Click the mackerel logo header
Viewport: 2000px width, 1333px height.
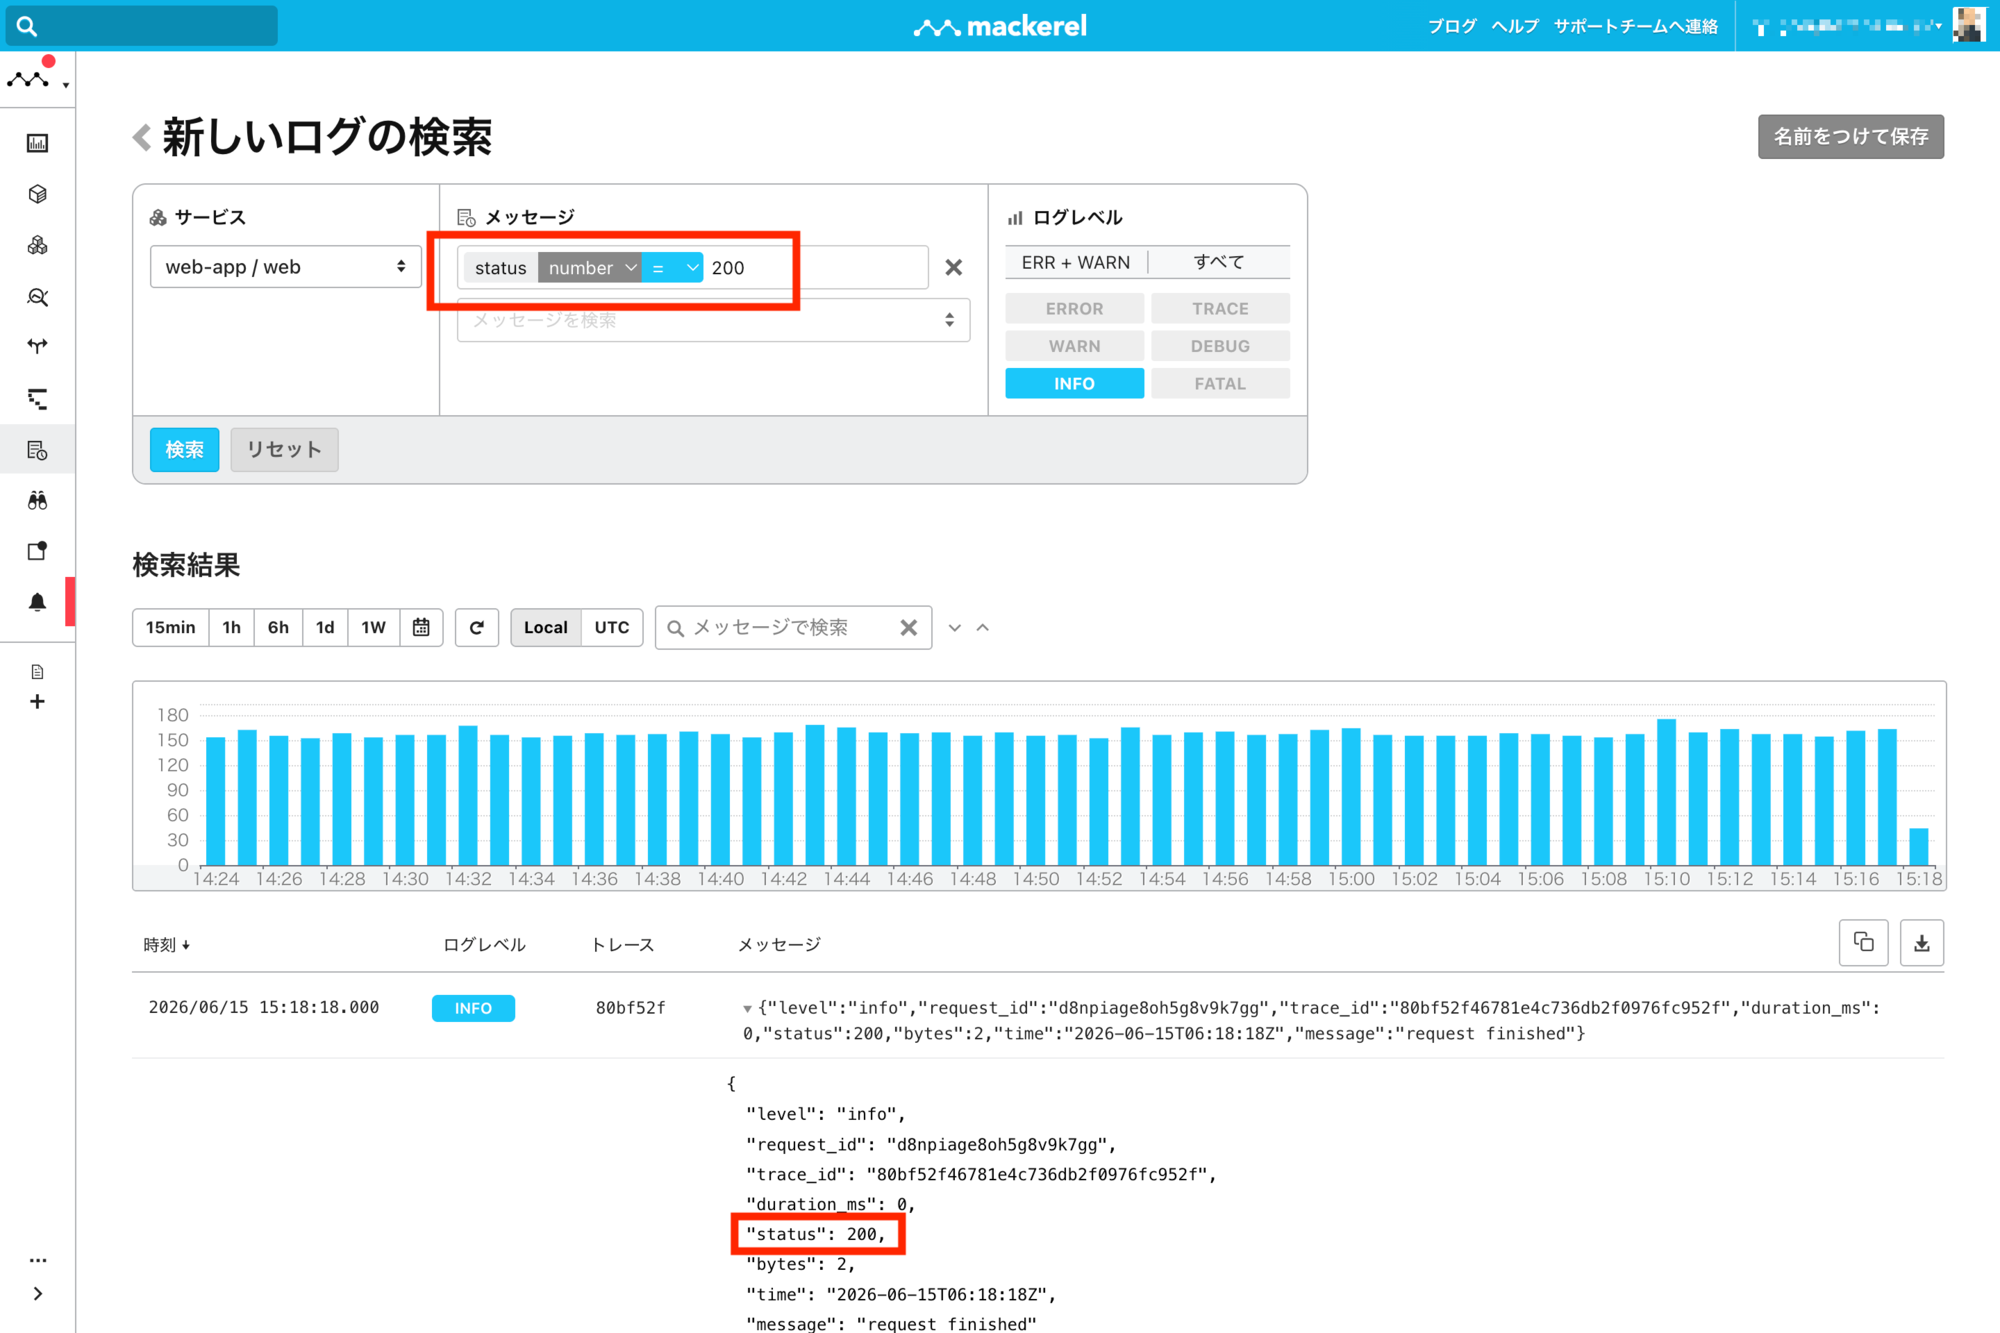point(1000,26)
